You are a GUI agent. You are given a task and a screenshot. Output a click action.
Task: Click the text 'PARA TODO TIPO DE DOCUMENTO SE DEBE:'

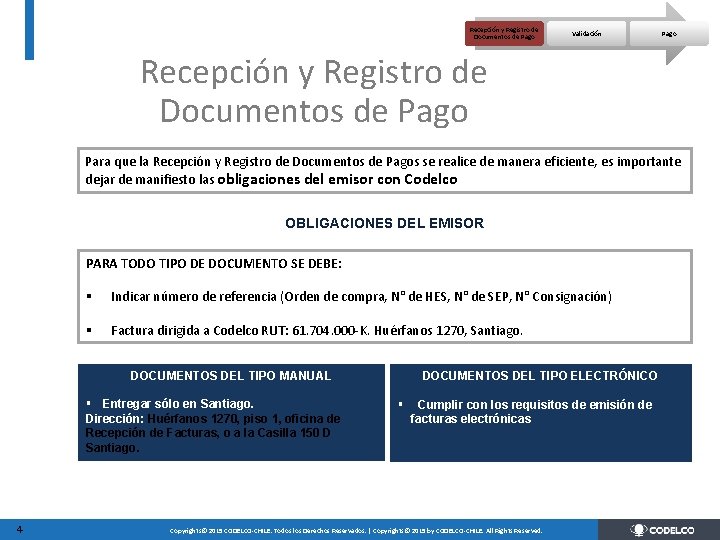214,264
